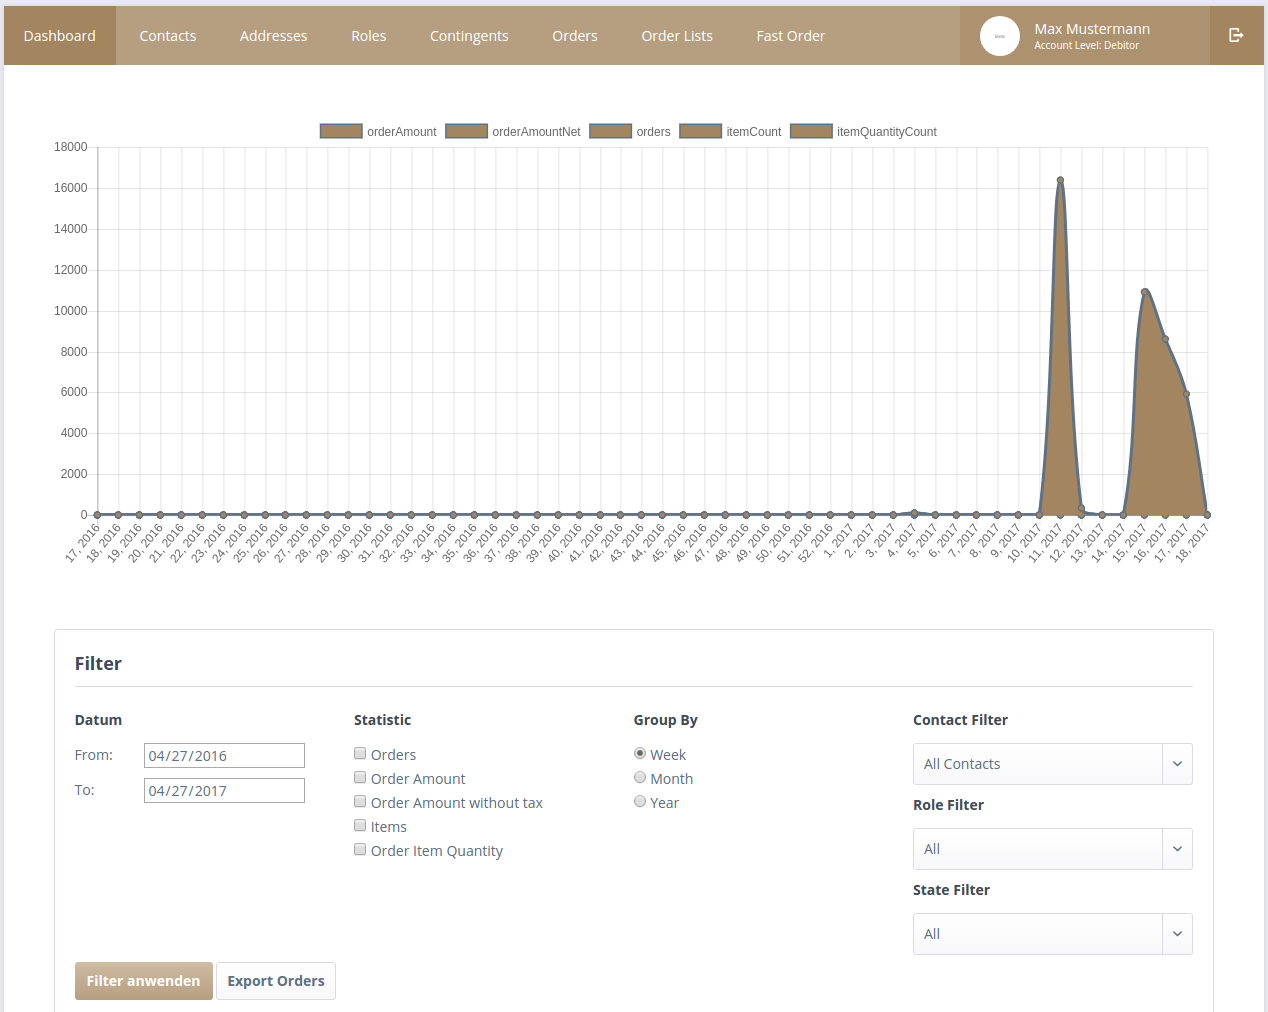Click the From date input field

pos(224,756)
